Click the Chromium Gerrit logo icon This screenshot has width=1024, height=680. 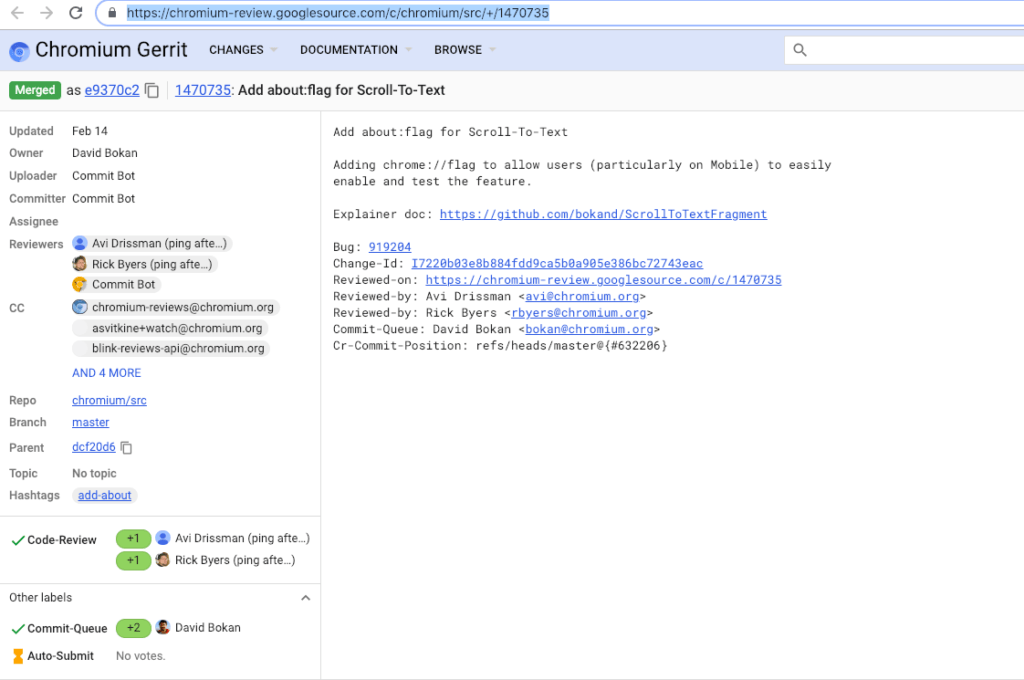pos(19,50)
